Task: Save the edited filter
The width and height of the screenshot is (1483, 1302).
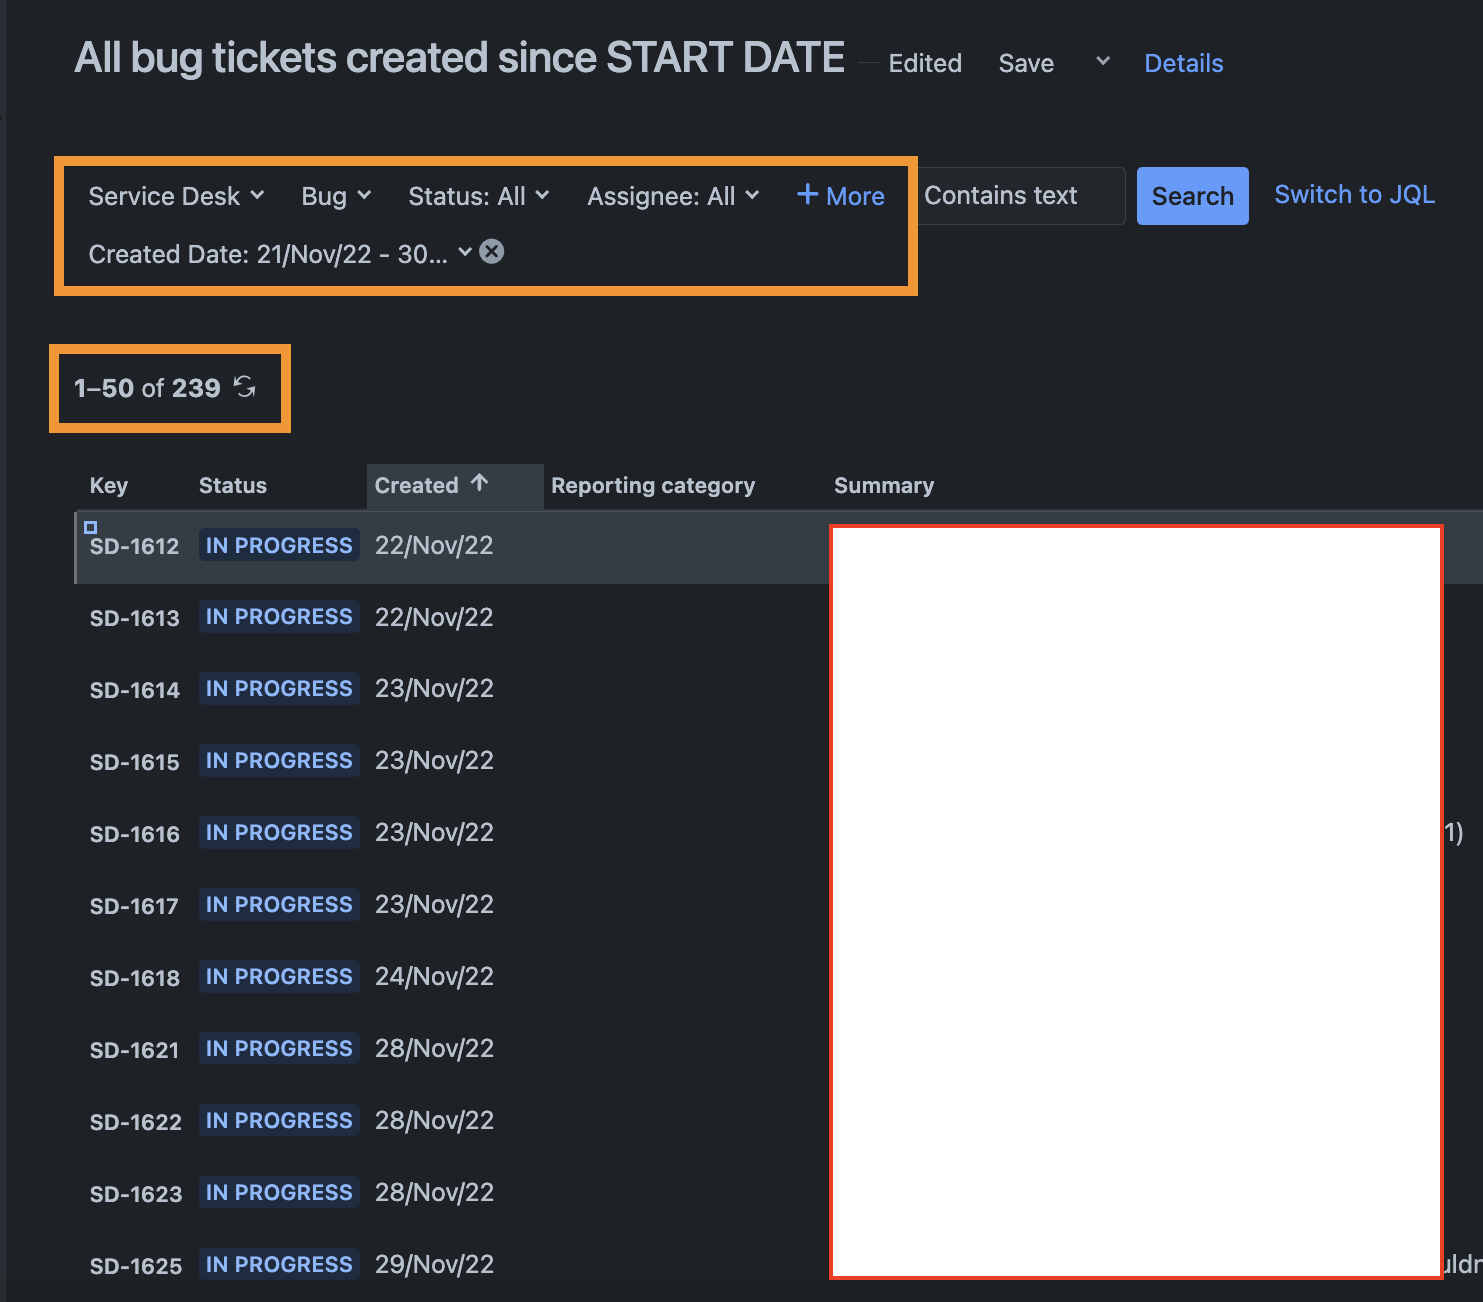Action: 1026,63
